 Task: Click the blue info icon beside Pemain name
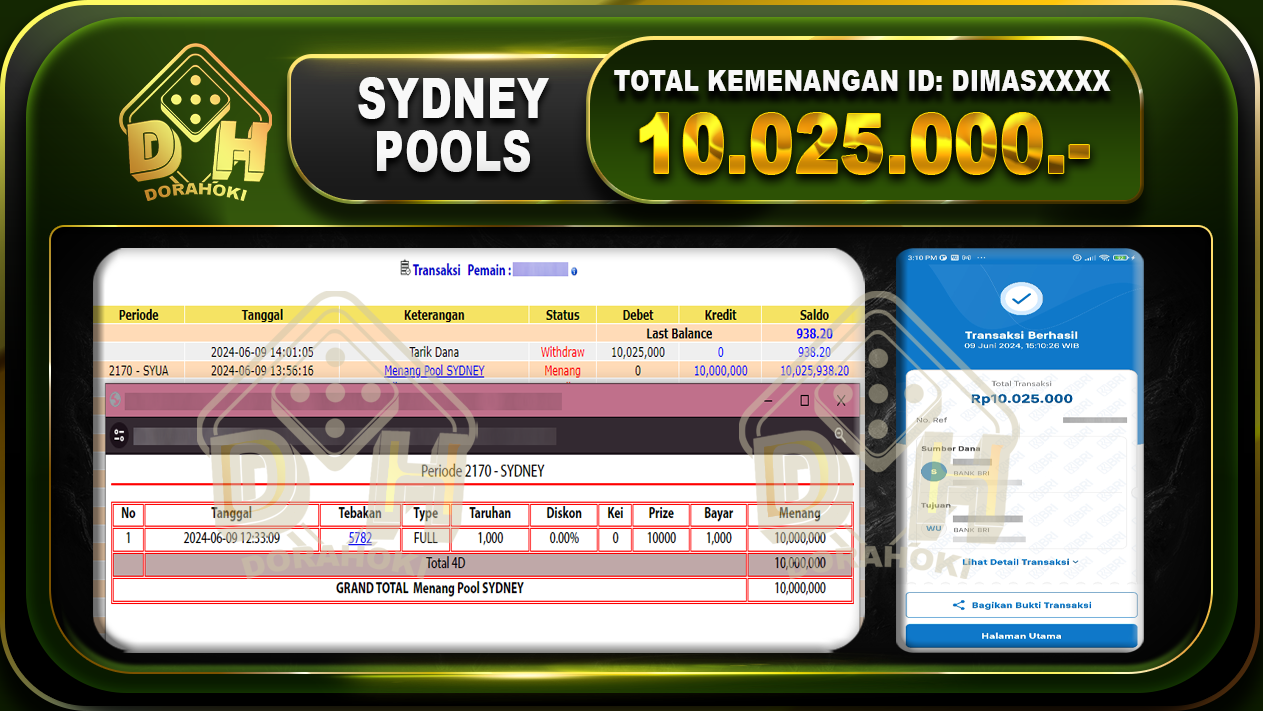(575, 270)
